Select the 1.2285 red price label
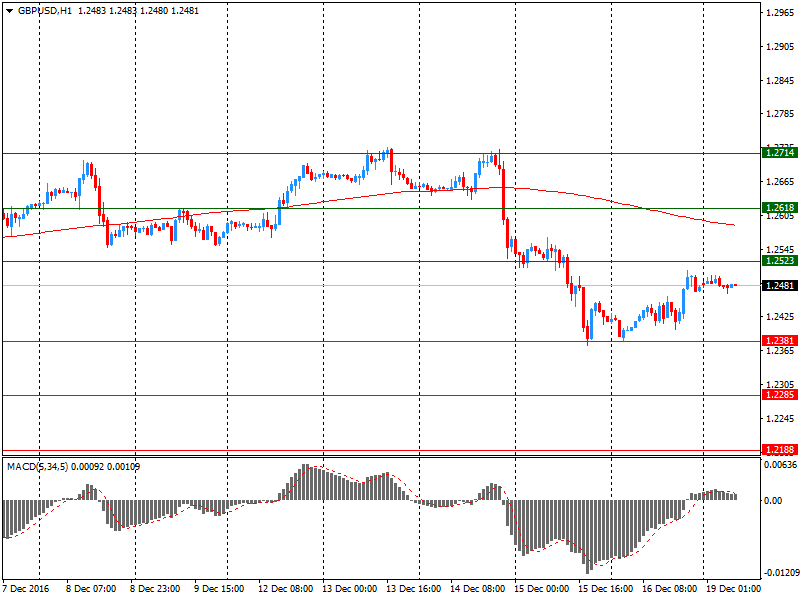The image size is (800, 600). (x=780, y=395)
